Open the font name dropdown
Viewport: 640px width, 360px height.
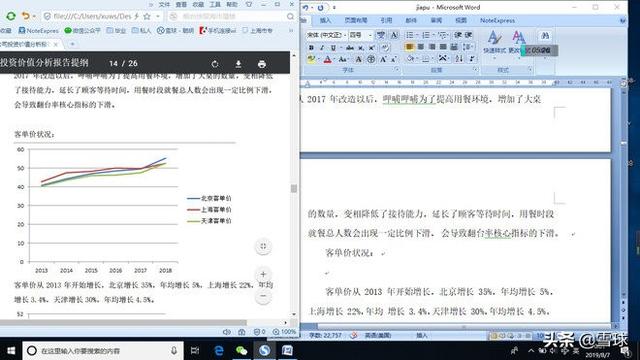(345, 36)
